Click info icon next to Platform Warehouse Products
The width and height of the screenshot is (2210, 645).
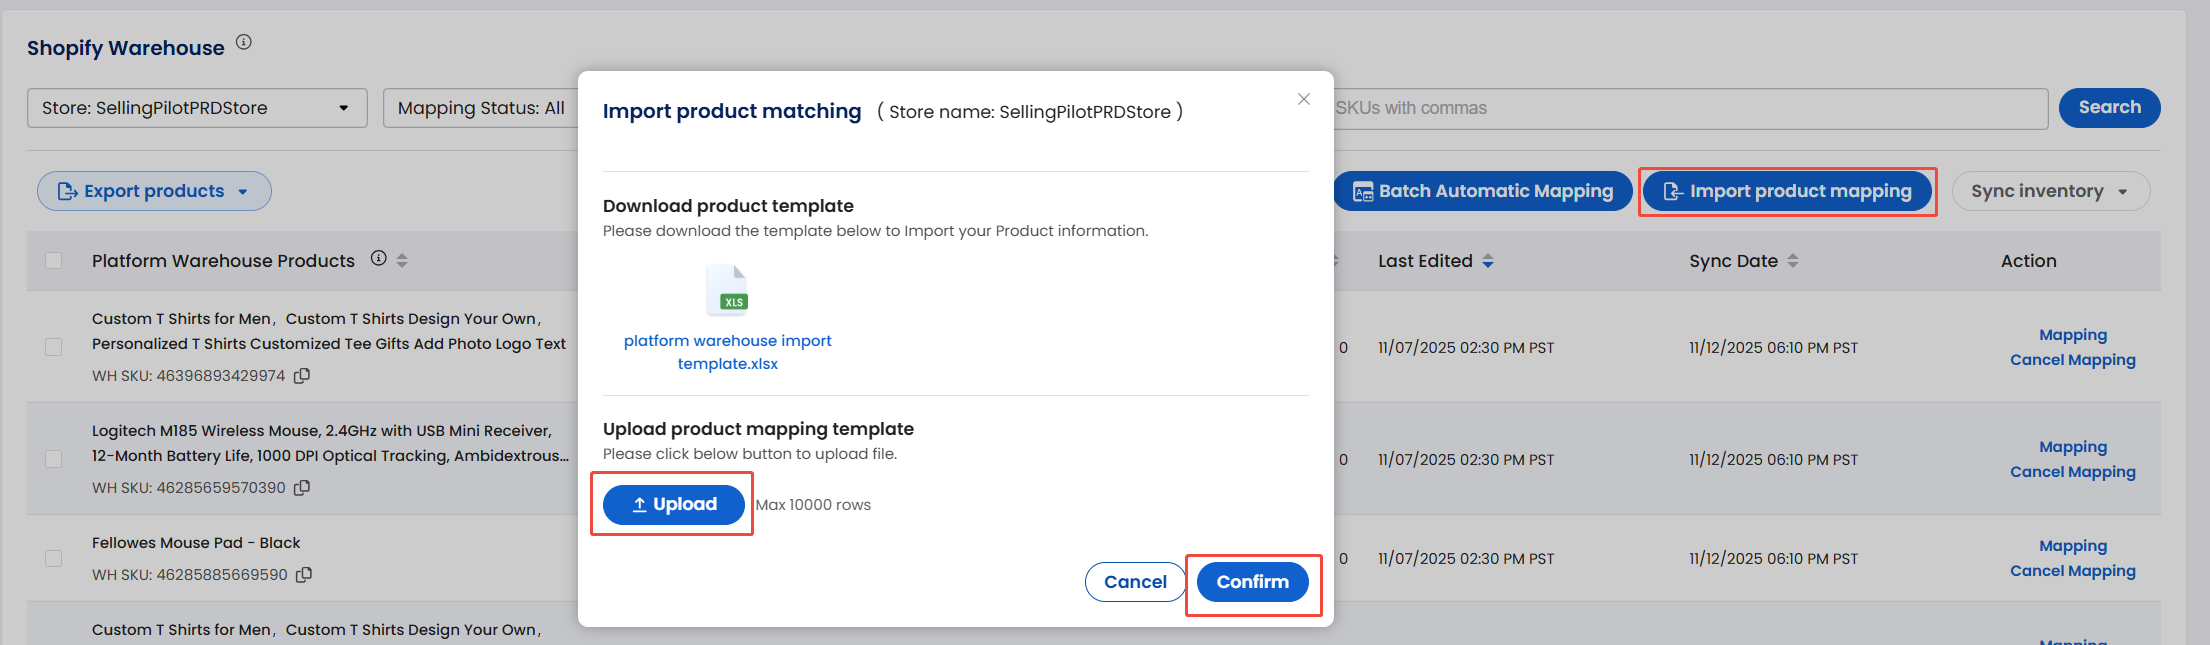(x=379, y=258)
